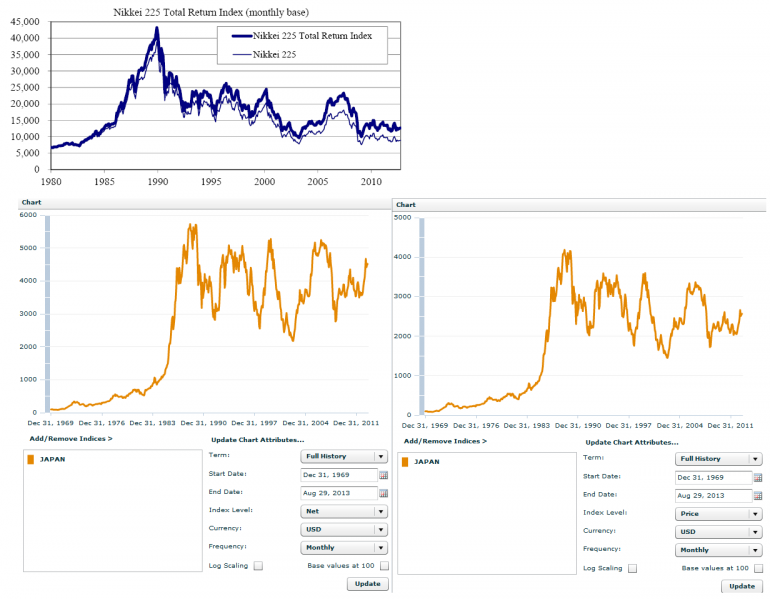This screenshot has width=770, height=599.
Task: Expand left Term dropdown set to Full History
Action: coord(344,457)
